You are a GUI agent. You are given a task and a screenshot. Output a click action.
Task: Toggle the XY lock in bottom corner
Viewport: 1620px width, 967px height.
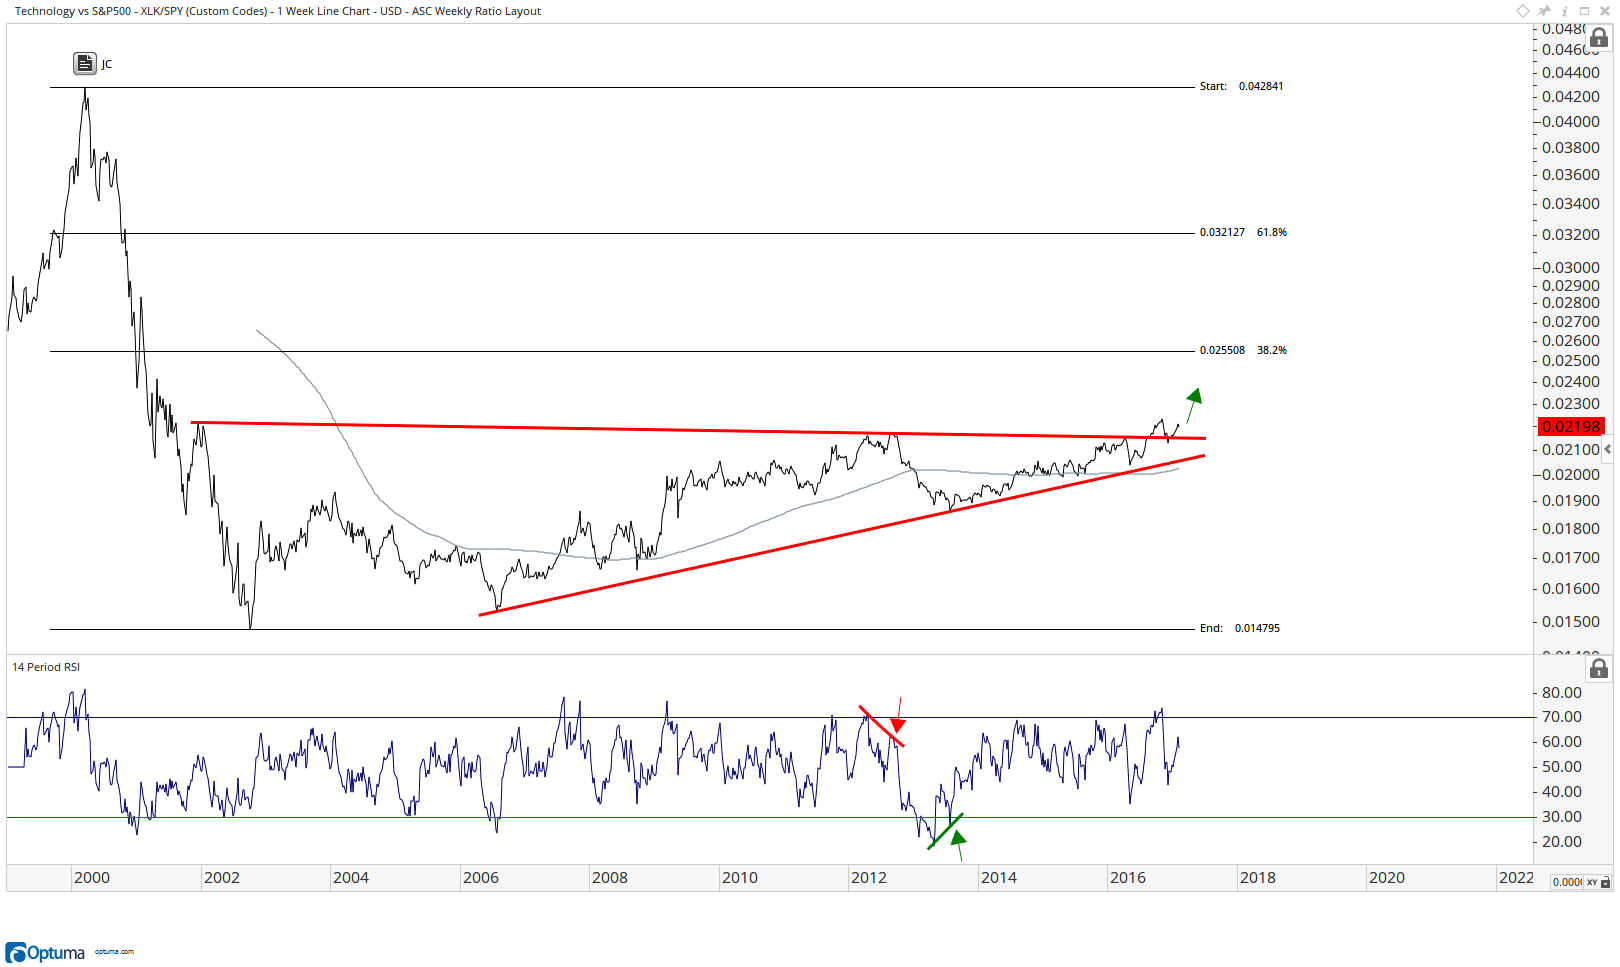click(x=1598, y=882)
